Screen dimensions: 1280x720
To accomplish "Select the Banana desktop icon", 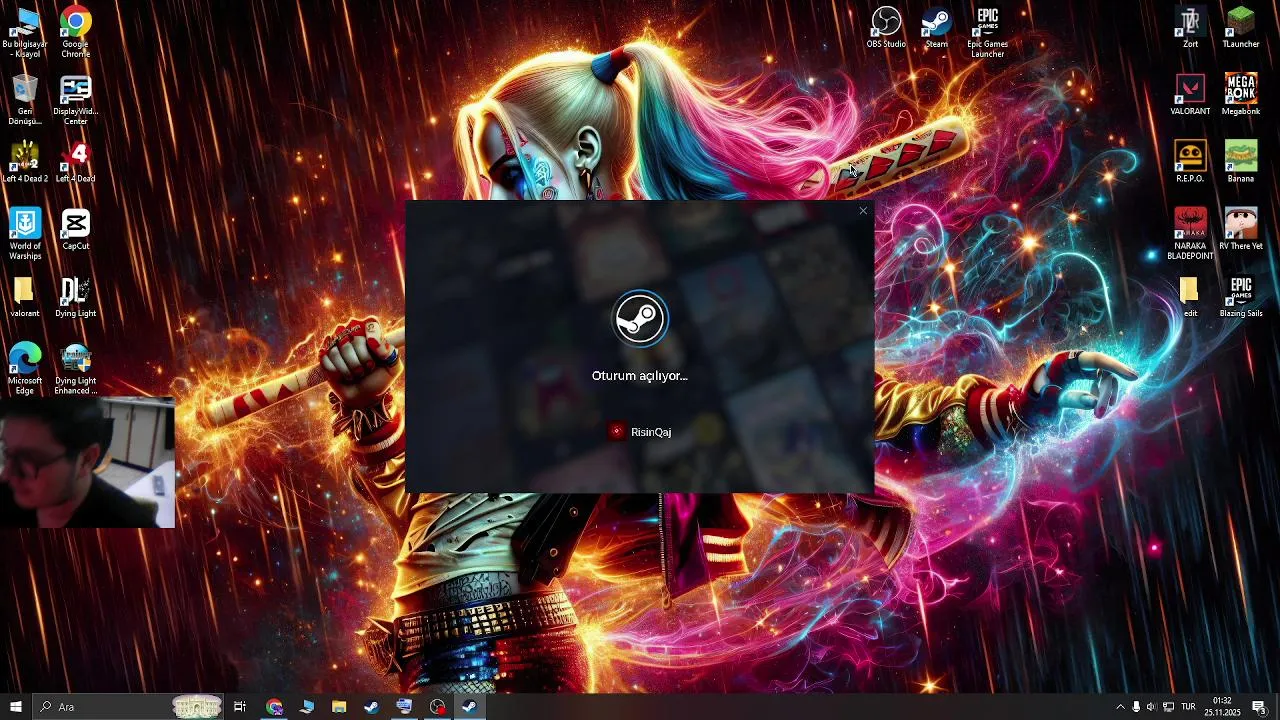I will (x=1241, y=162).
